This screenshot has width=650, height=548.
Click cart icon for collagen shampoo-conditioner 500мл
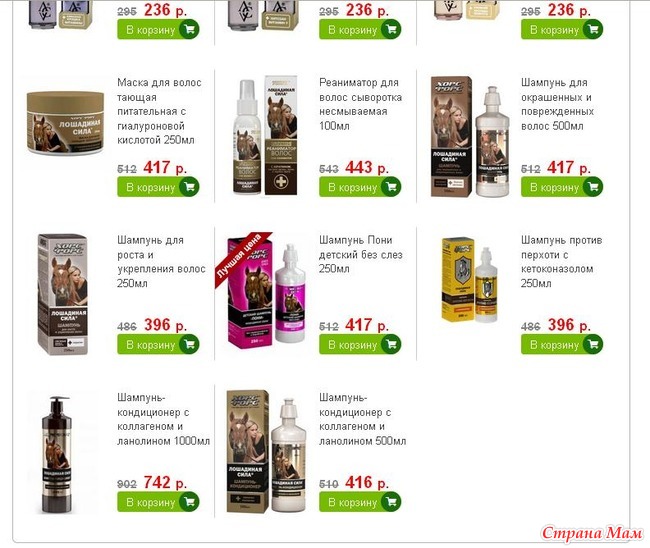tap(391, 502)
